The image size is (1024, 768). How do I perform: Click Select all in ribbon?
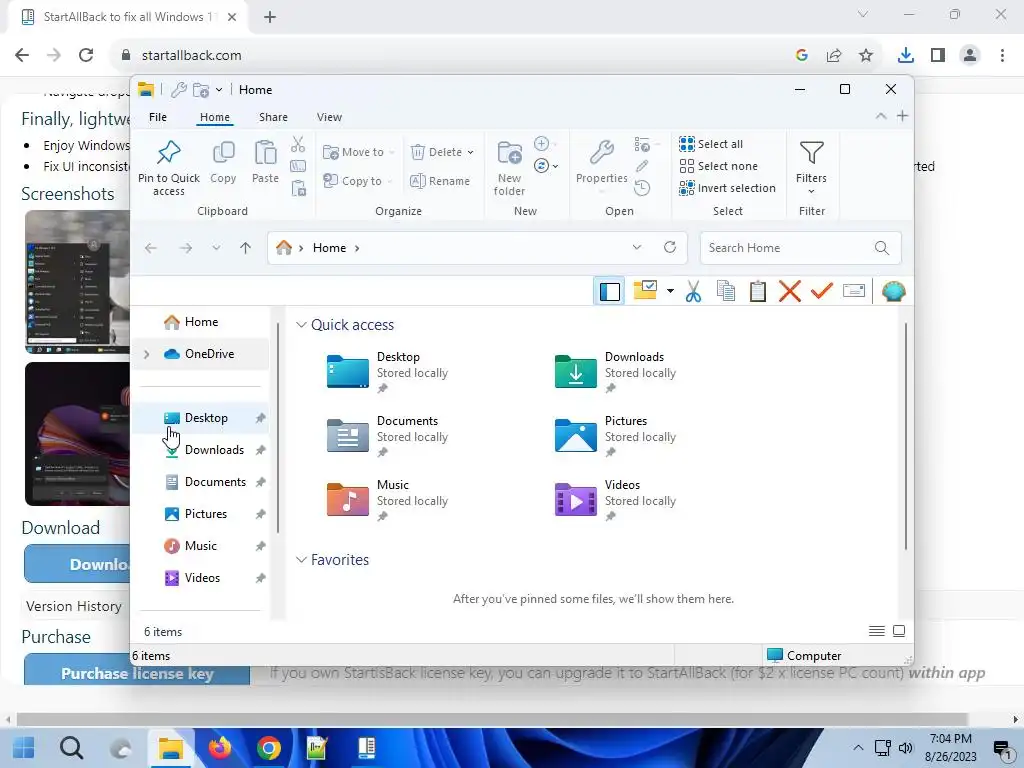pos(711,144)
